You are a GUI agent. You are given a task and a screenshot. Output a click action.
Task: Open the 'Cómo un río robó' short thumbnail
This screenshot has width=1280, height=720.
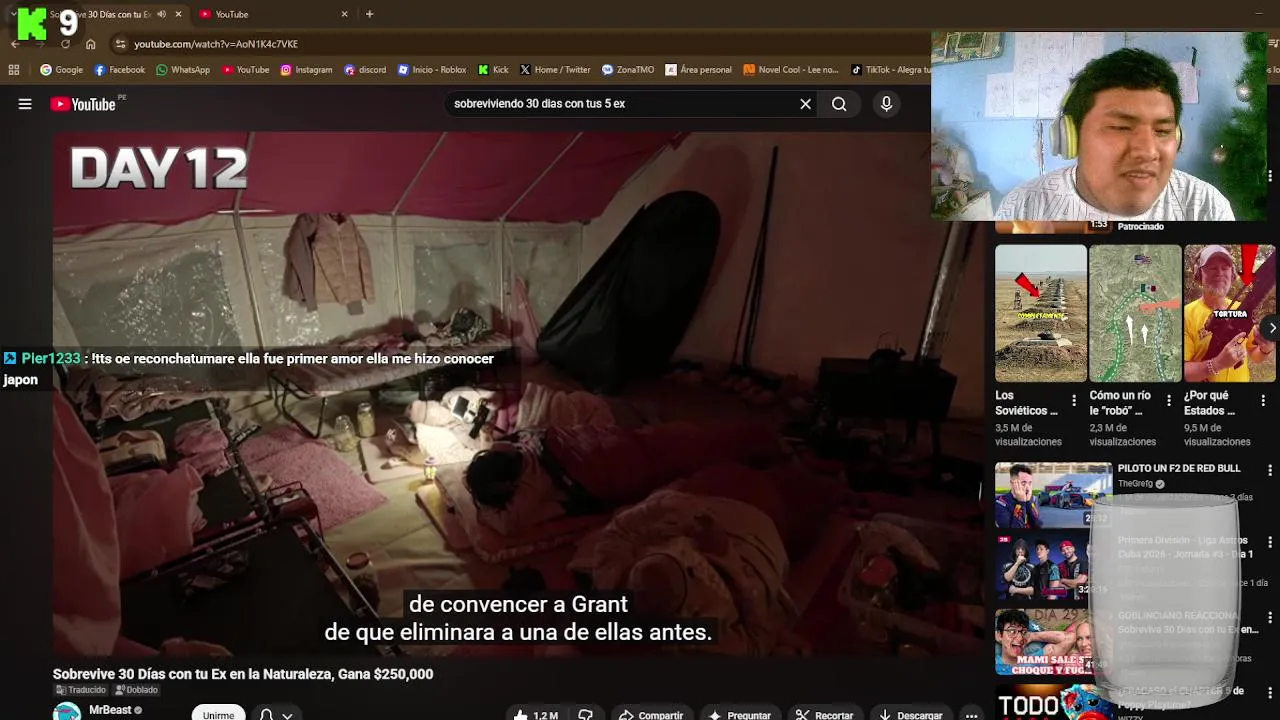1135,313
